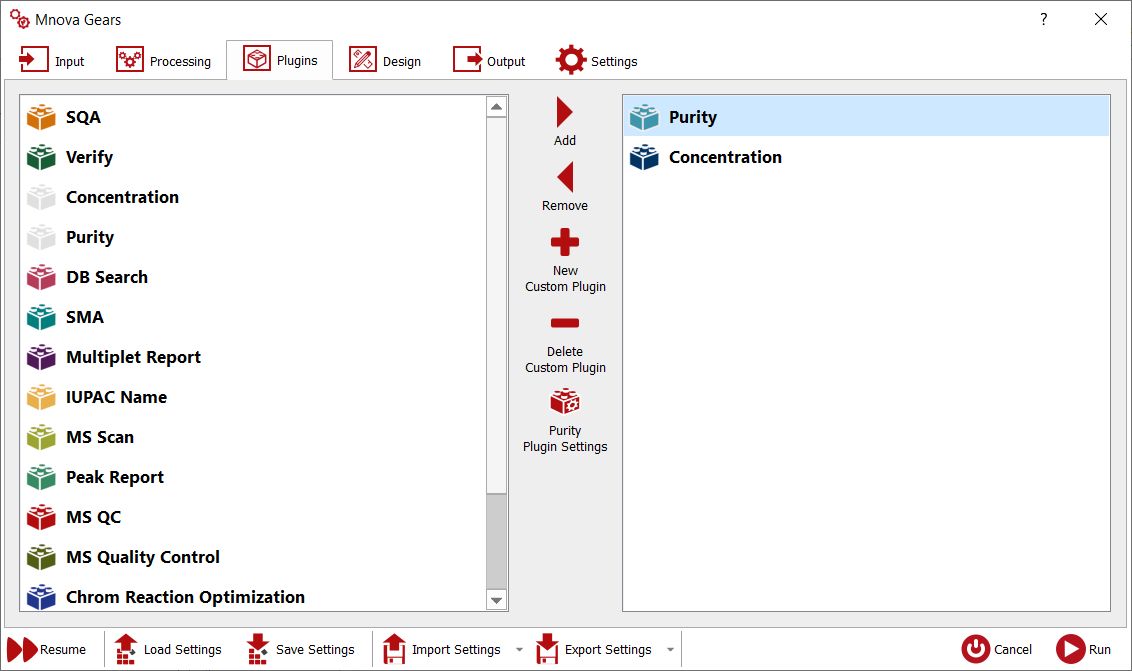
Task: Click the plugin list scroll-down arrow
Action: tap(497, 599)
